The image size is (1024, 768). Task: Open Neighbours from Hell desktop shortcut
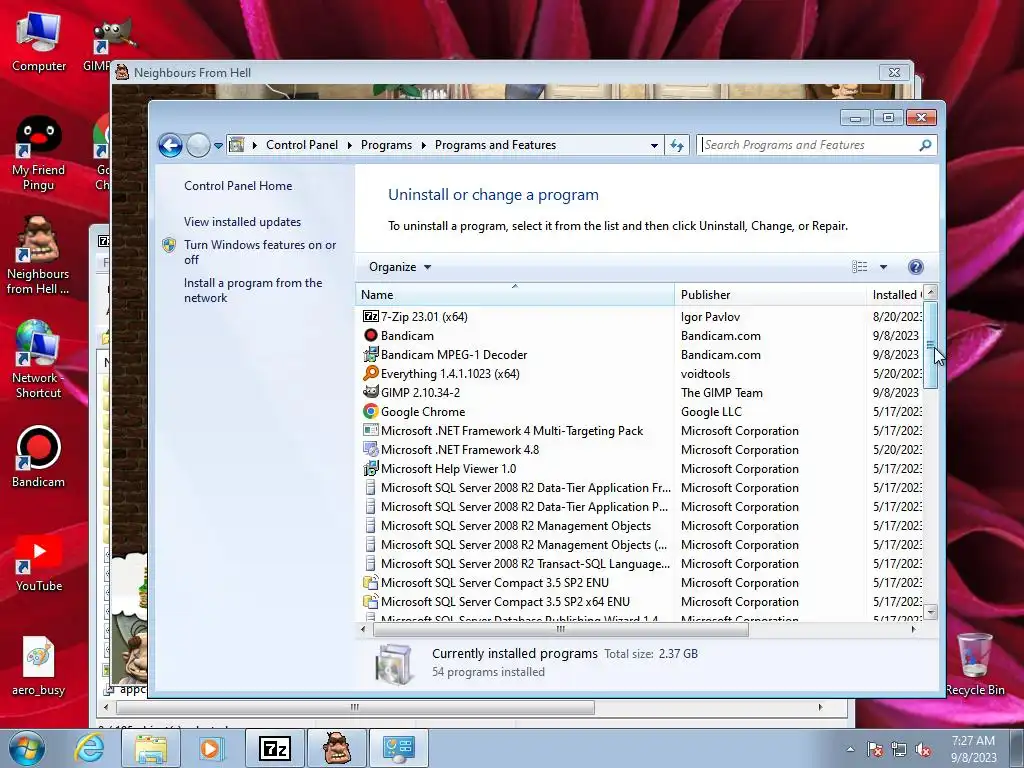(x=38, y=255)
